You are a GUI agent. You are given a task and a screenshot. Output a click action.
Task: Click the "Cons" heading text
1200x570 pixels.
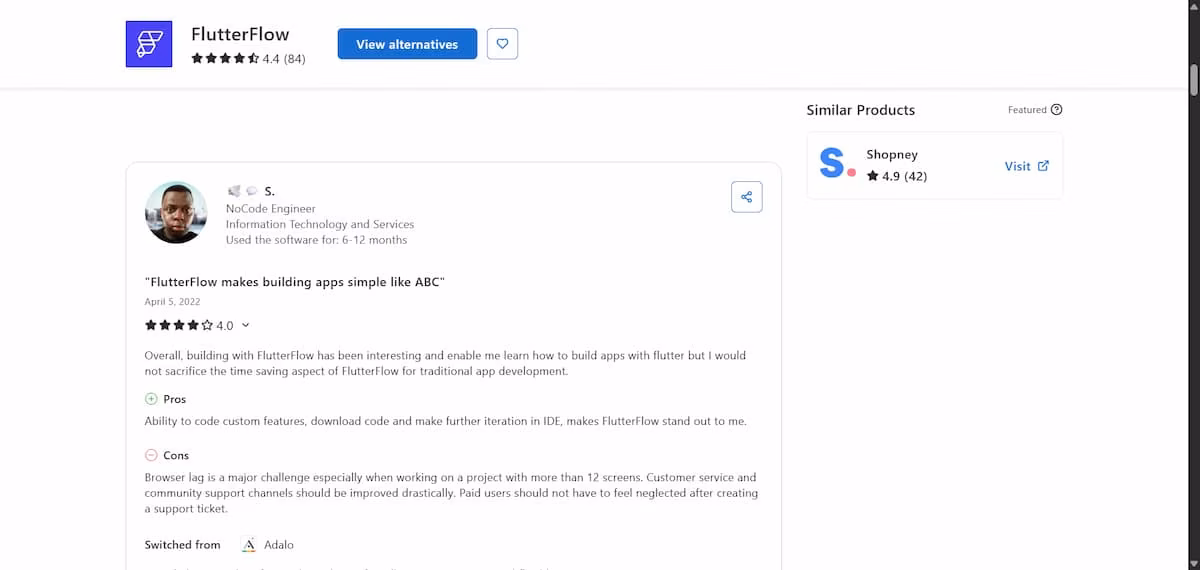[x=176, y=455]
